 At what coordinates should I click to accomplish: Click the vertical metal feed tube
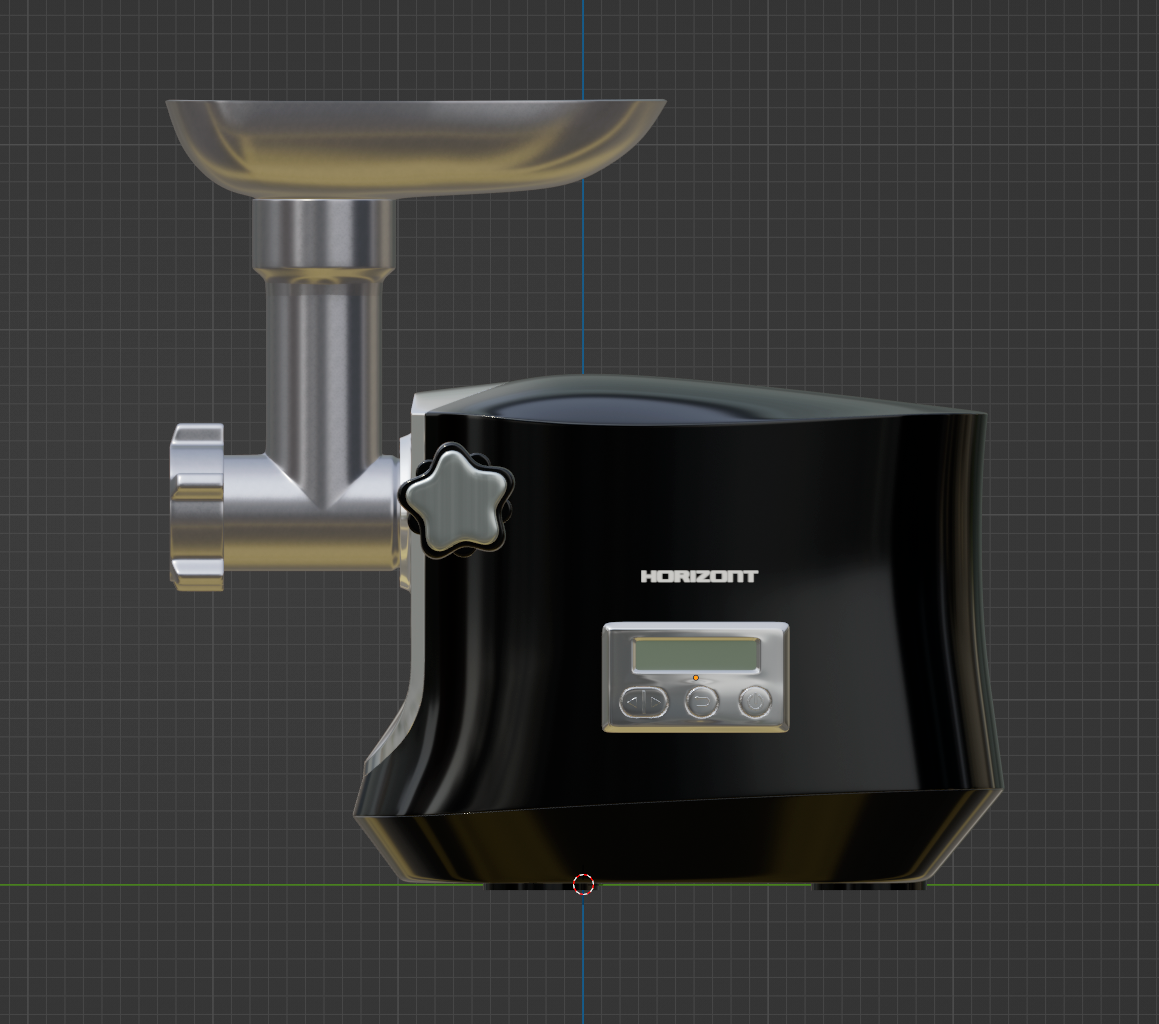coord(323,370)
